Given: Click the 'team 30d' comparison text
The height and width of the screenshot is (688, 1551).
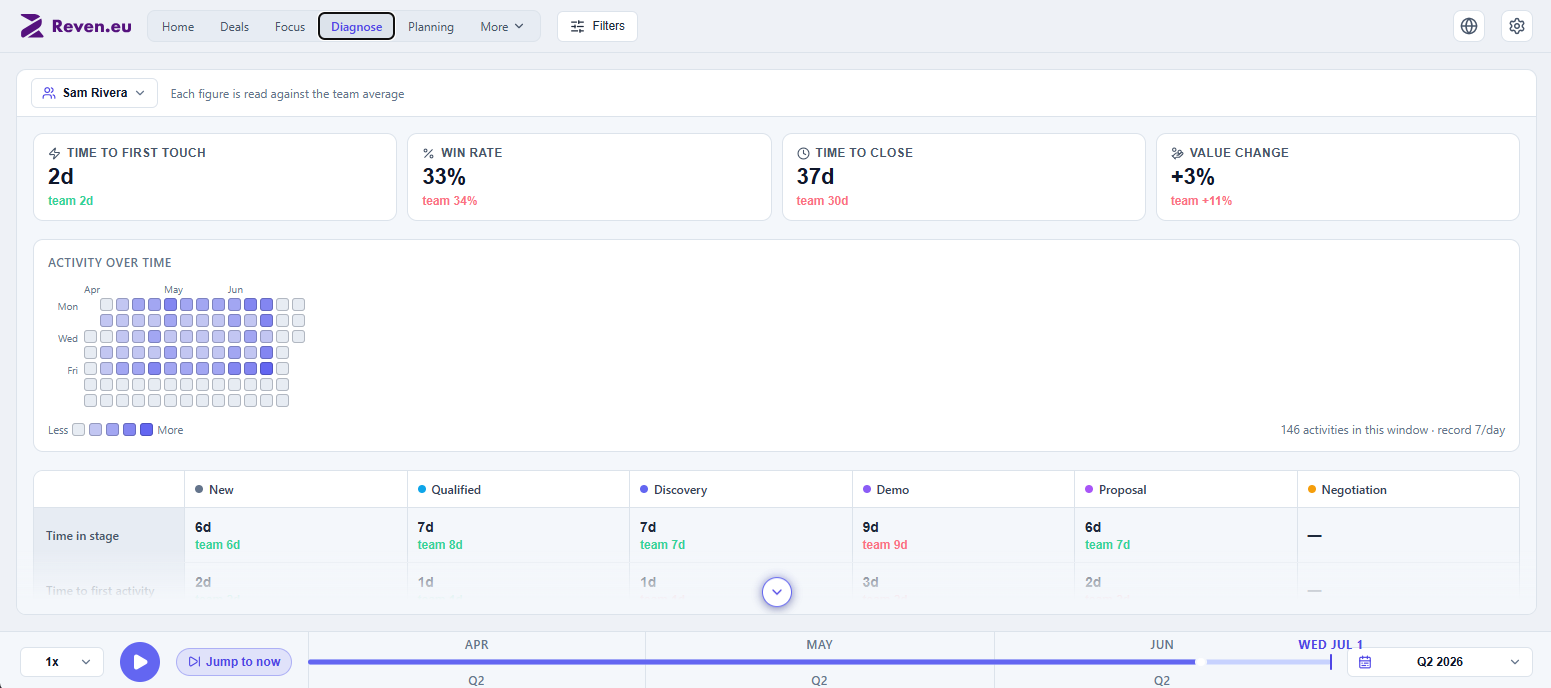Looking at the screenshot, I should point(822,201).
